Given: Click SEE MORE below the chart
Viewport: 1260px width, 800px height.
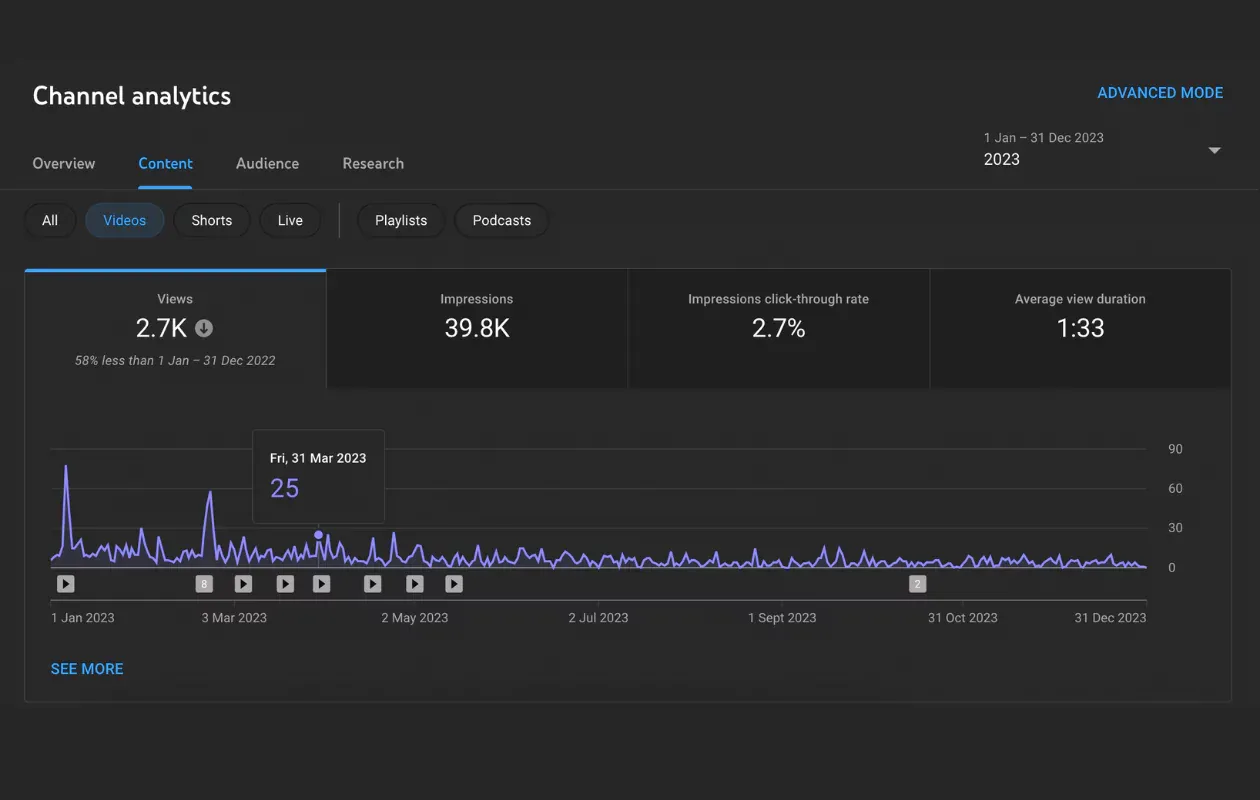Looking at the screenshot, I should (x=87, y=669).
